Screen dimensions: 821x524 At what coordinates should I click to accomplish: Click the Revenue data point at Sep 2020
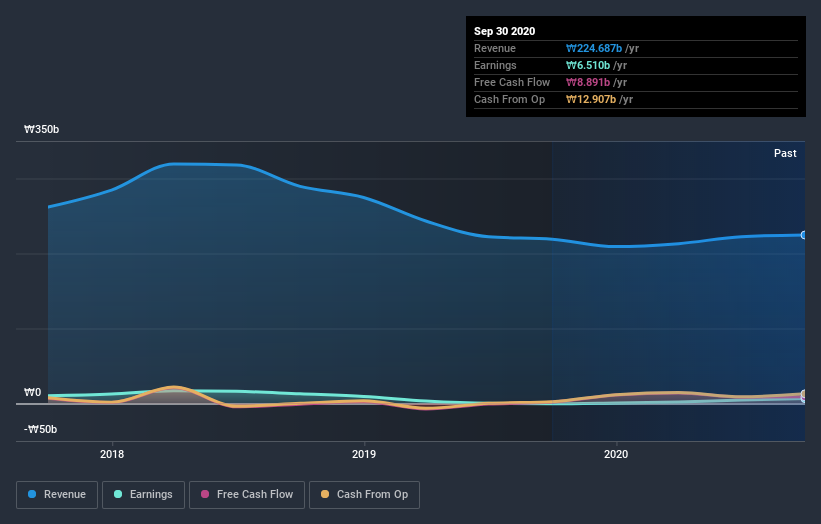[804, 235]
